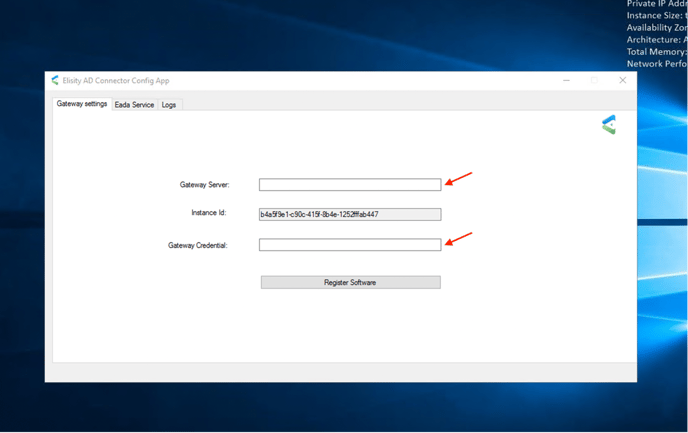Select the Gateway settings tab

82,104
